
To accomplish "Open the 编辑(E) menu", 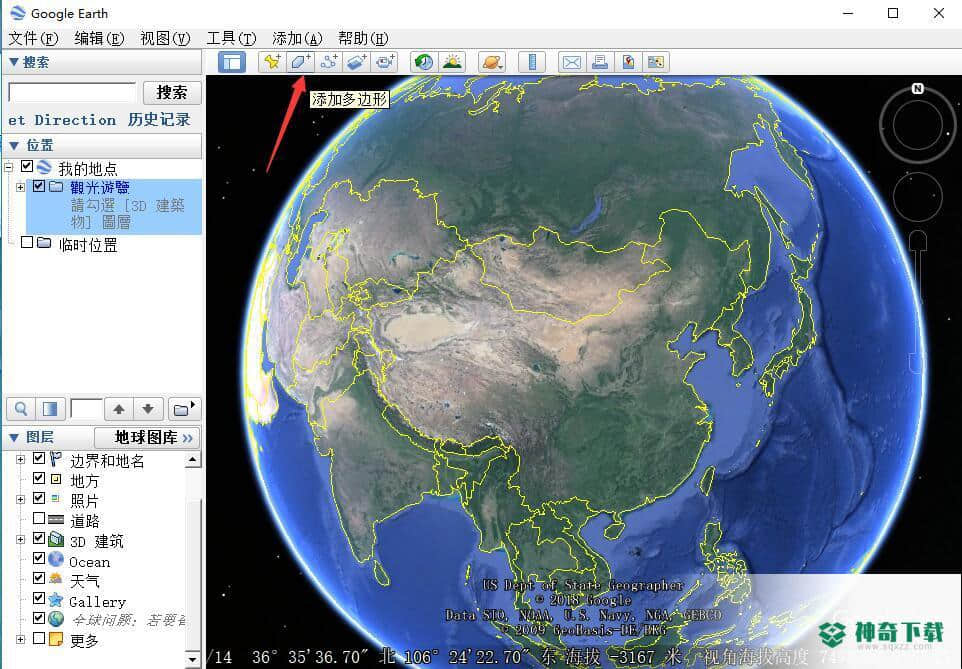I will coord(99,39).
